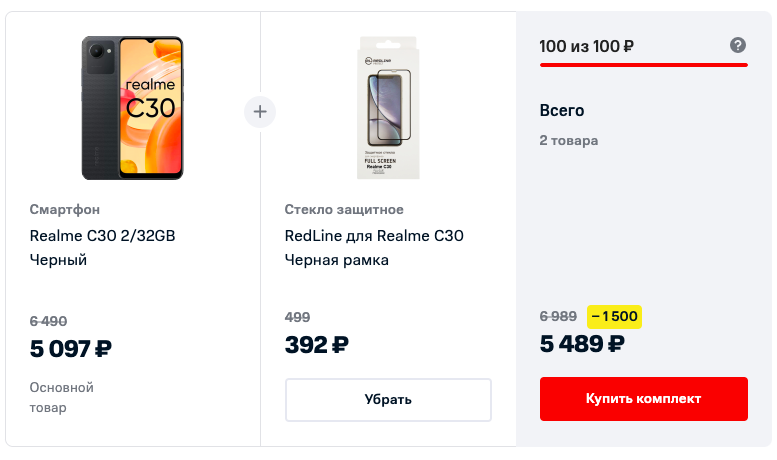Screen dimensions: 777x460
Task: Click the plus icon between products
Action: (x=260, y=112)
